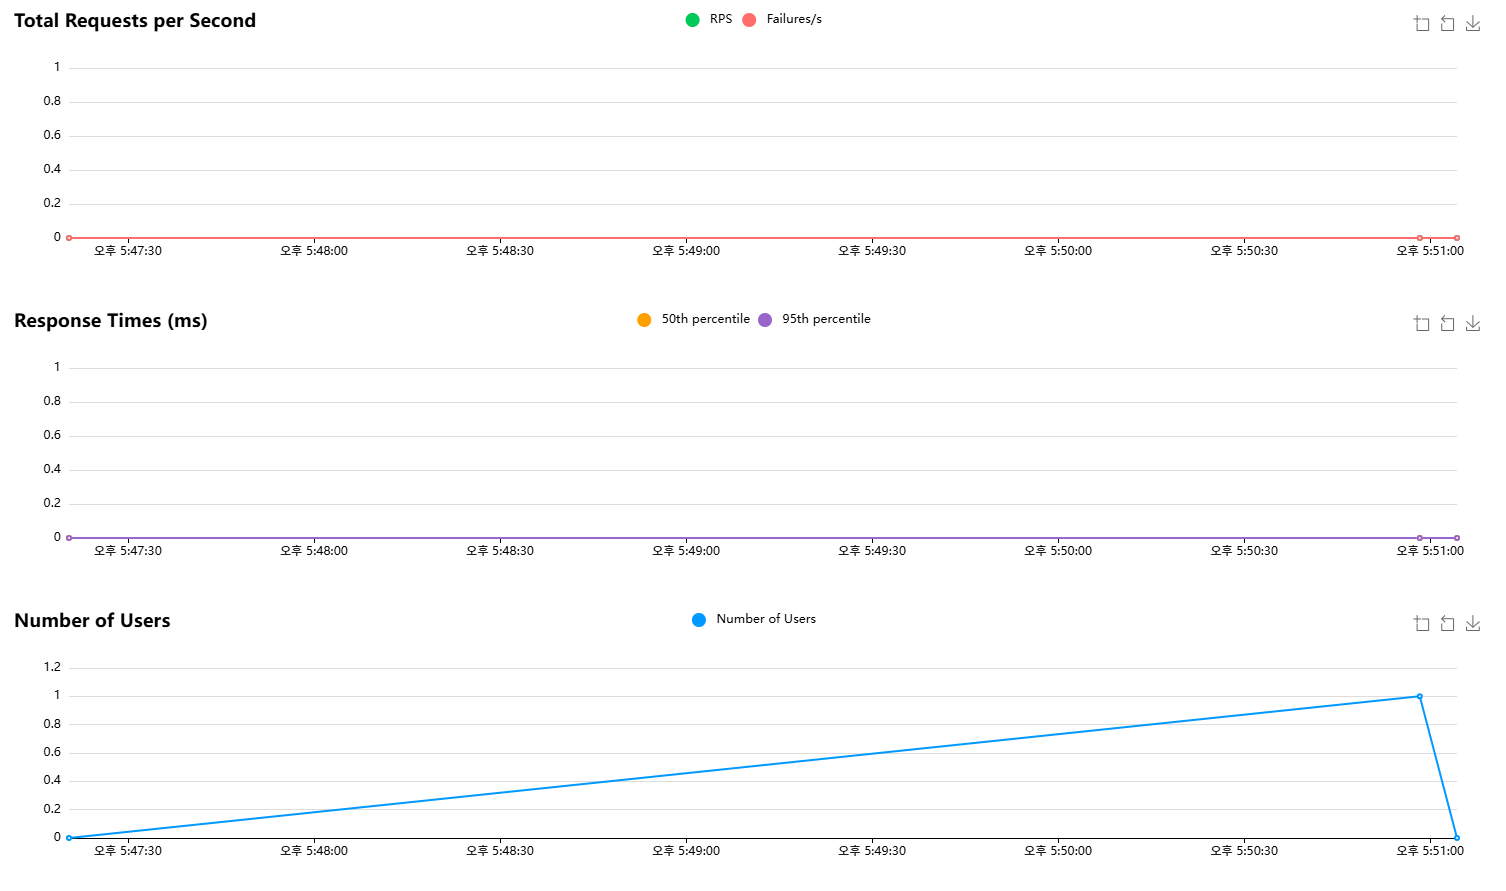
Task: Reset zoom on Number of Users chart
Action: pyautogui.click(x=1447, y=623)
